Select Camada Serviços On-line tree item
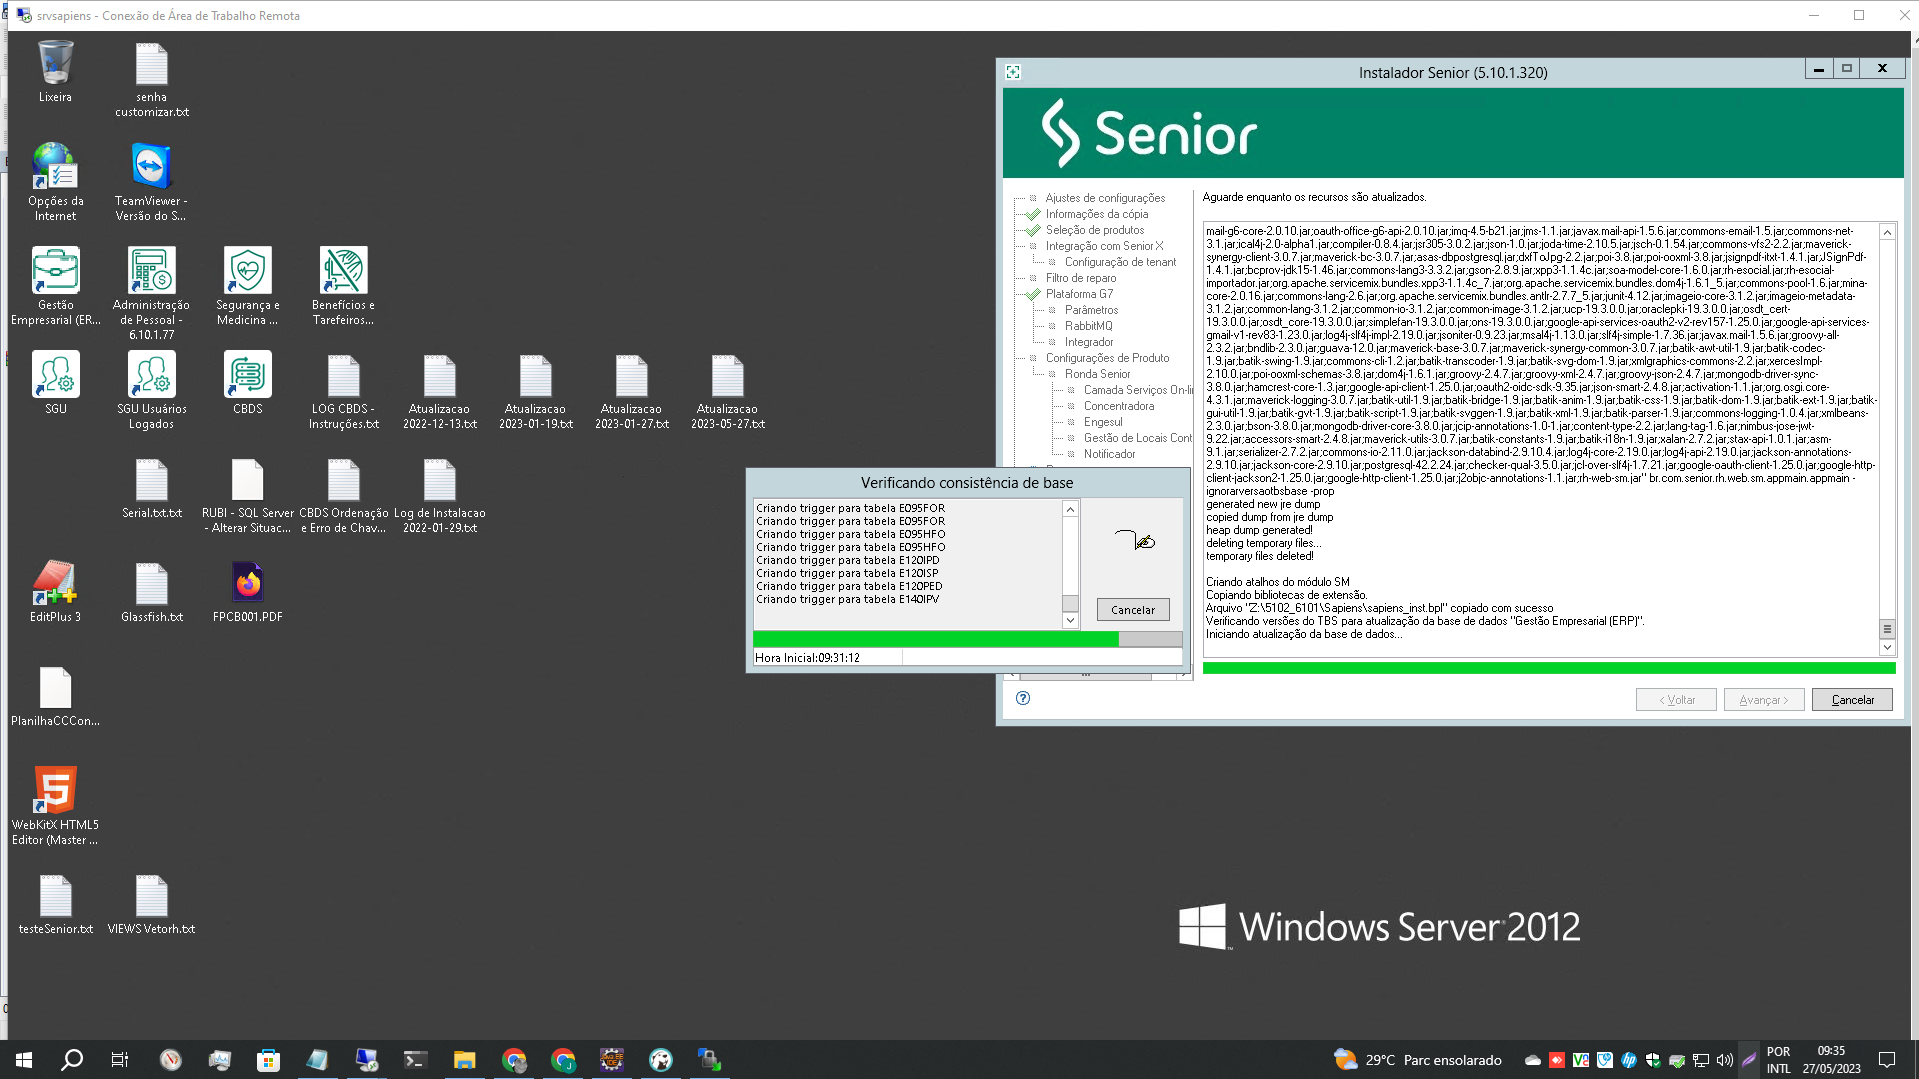The height and width of the screenshot is (1079, 1919). (1137, 390)
